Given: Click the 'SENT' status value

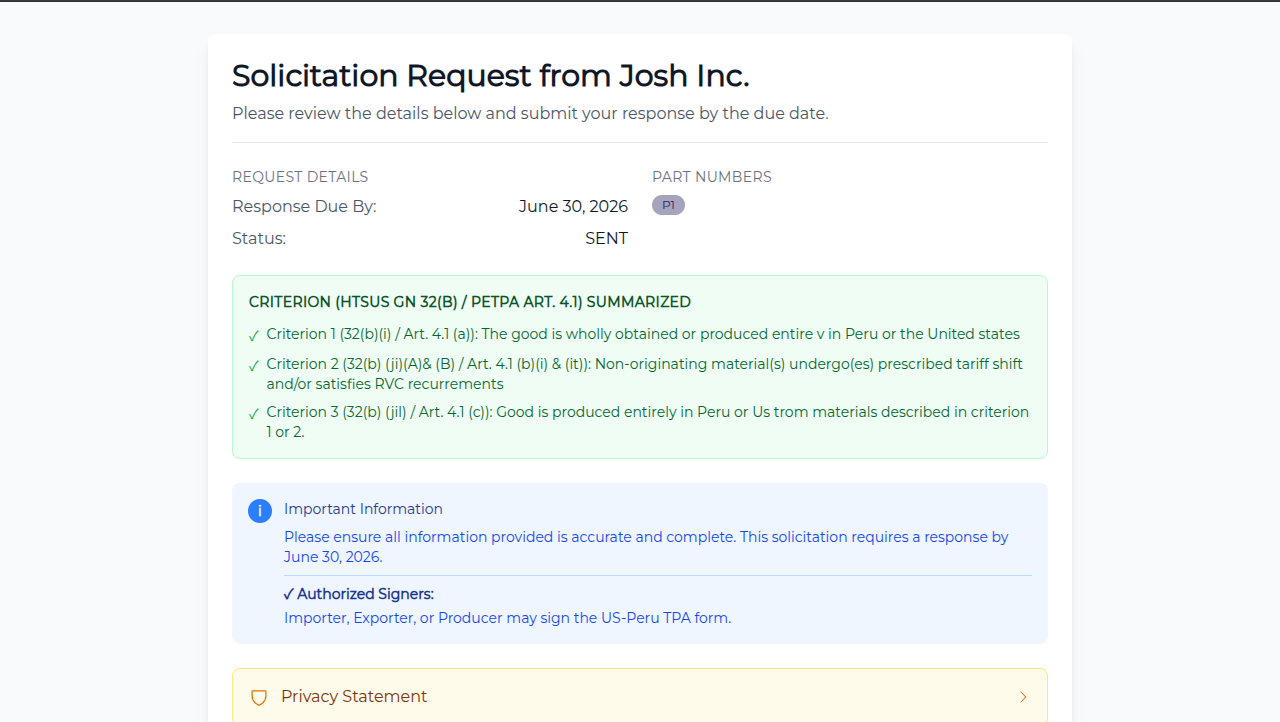Looking at the screenshot, I should point(606,239).
